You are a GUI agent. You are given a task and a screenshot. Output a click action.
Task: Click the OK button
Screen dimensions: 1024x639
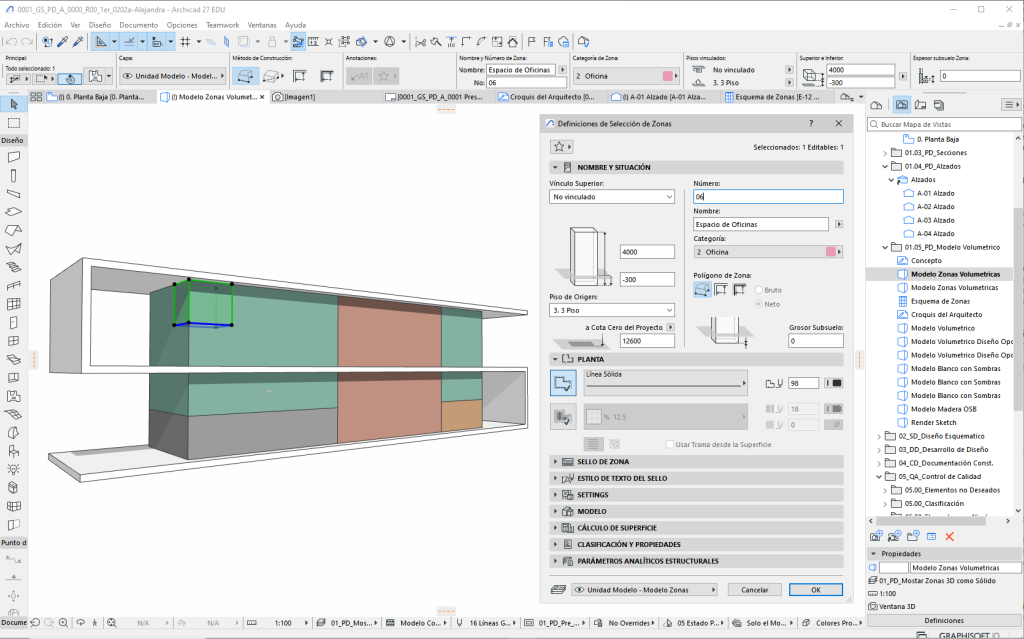[x=815, y=590]
